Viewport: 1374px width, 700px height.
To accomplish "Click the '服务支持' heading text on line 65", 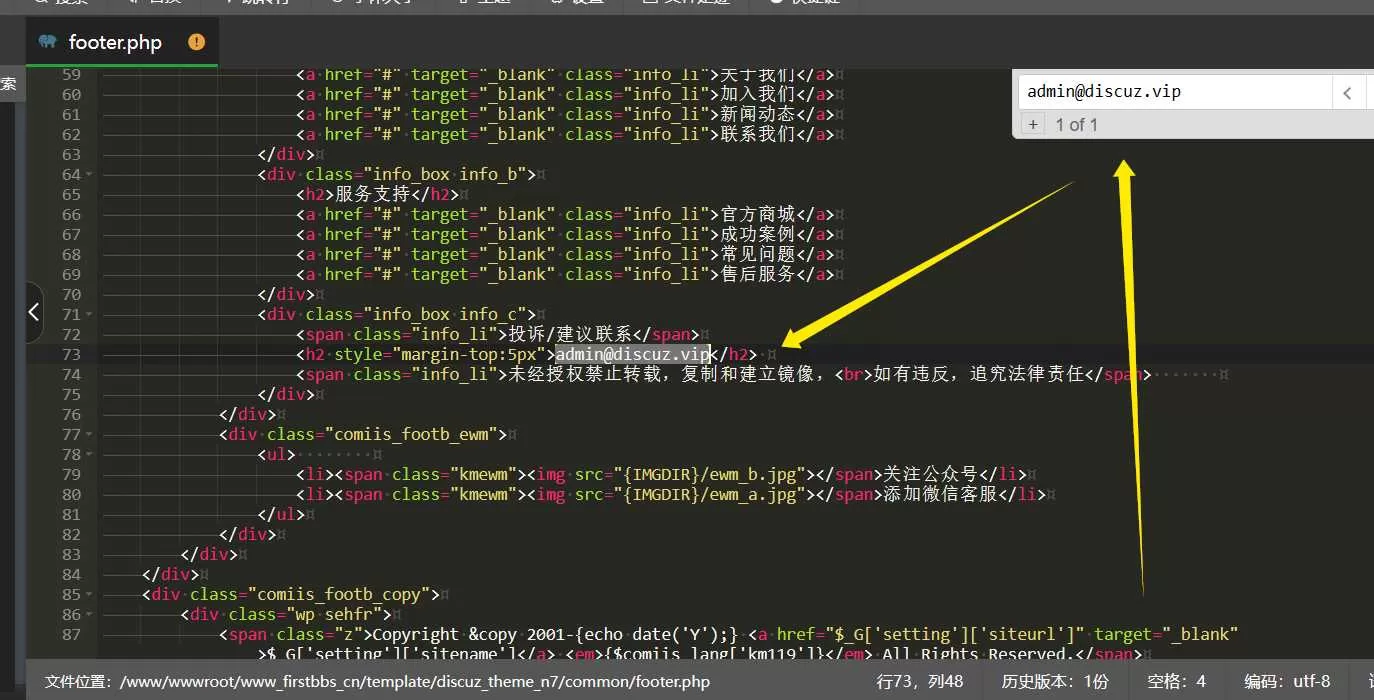I will [x=372, y=194].
